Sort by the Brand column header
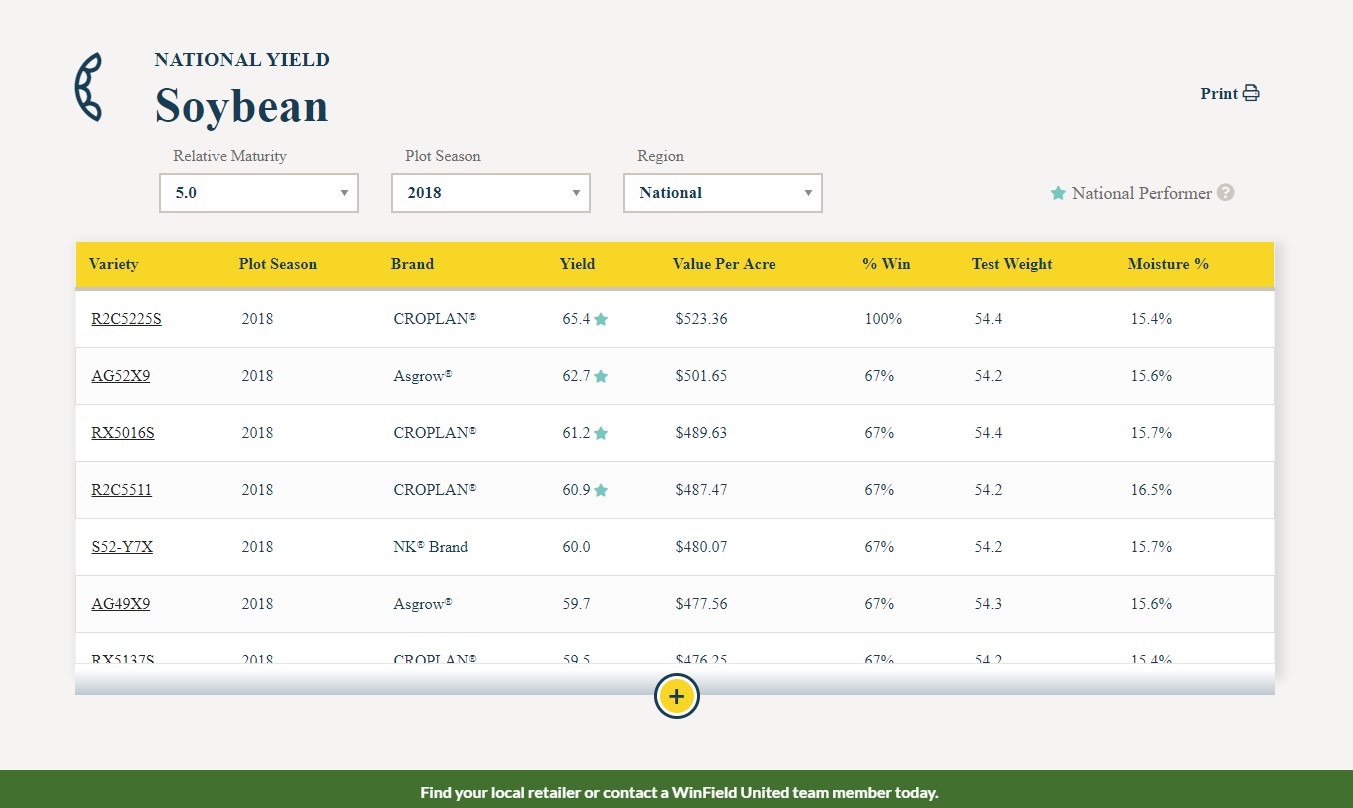This screenshot has width=1353, height=808. click(x=412, y=264)
